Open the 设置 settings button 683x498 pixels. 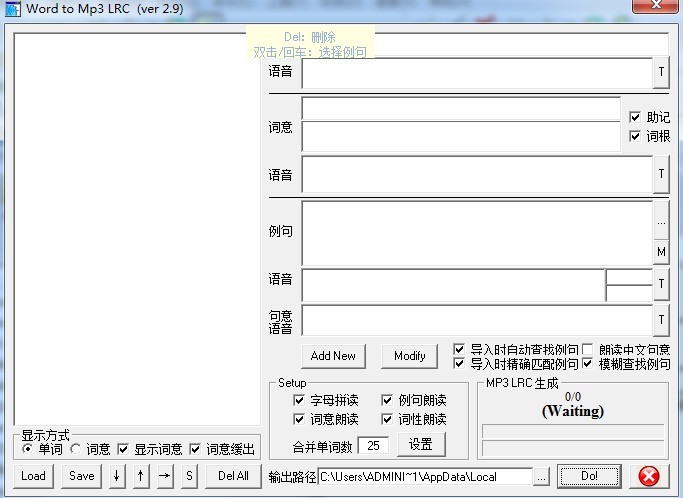click(421, 444)
